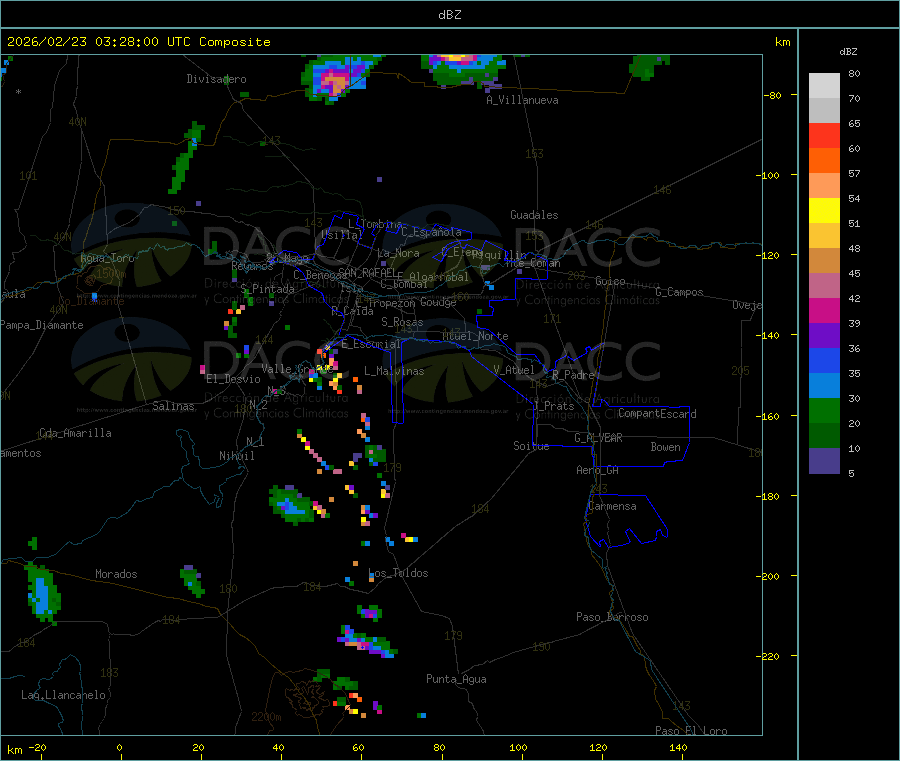Click the Soitue place label
This screenshot has height=761, width=900.
click(x=531, y=446)
